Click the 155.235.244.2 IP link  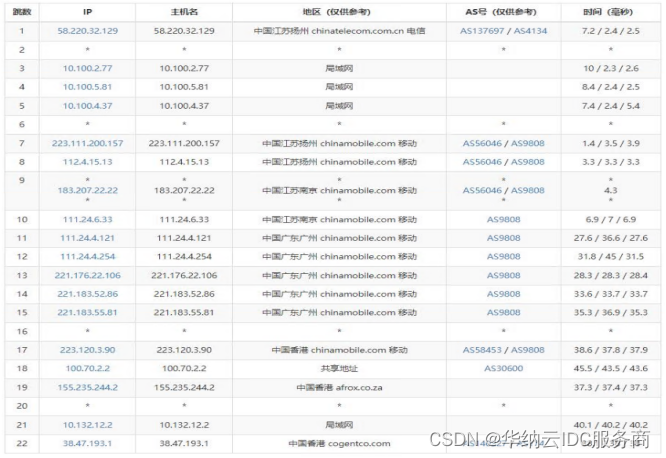coord(89,387)
